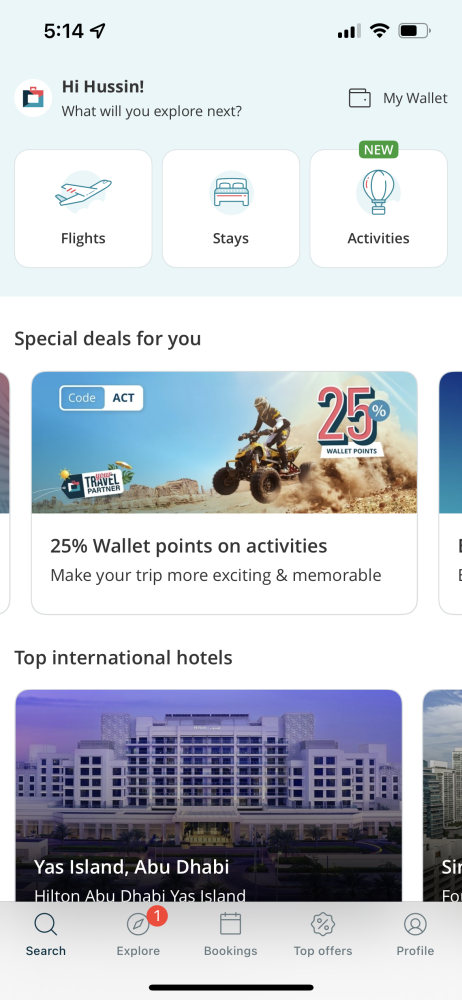The image size is (462, 1000).
Task: Open the next hotel card peeking at right
Action: (442, 795)
